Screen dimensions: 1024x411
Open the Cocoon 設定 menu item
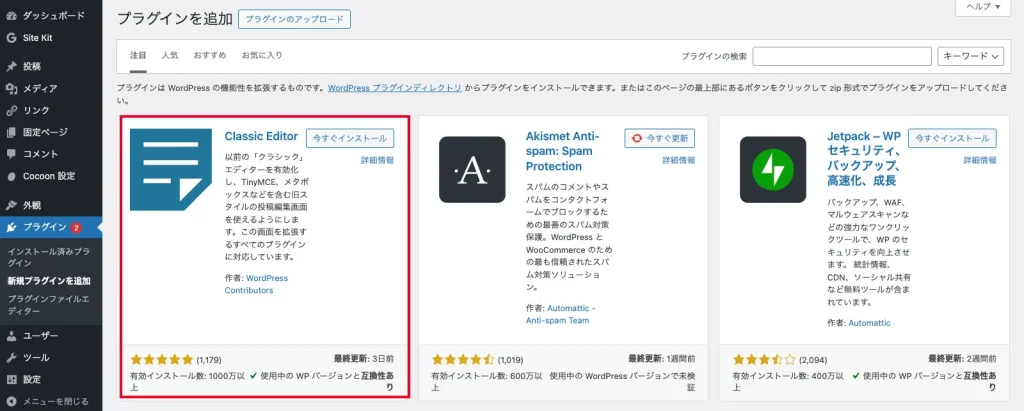tap(51, 176)
